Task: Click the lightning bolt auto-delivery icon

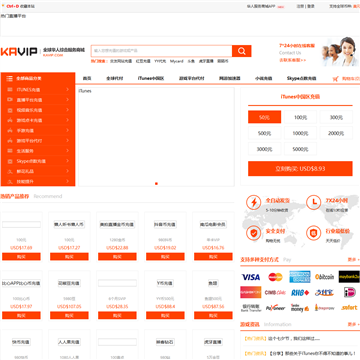Action: click(x=254, y=202)
